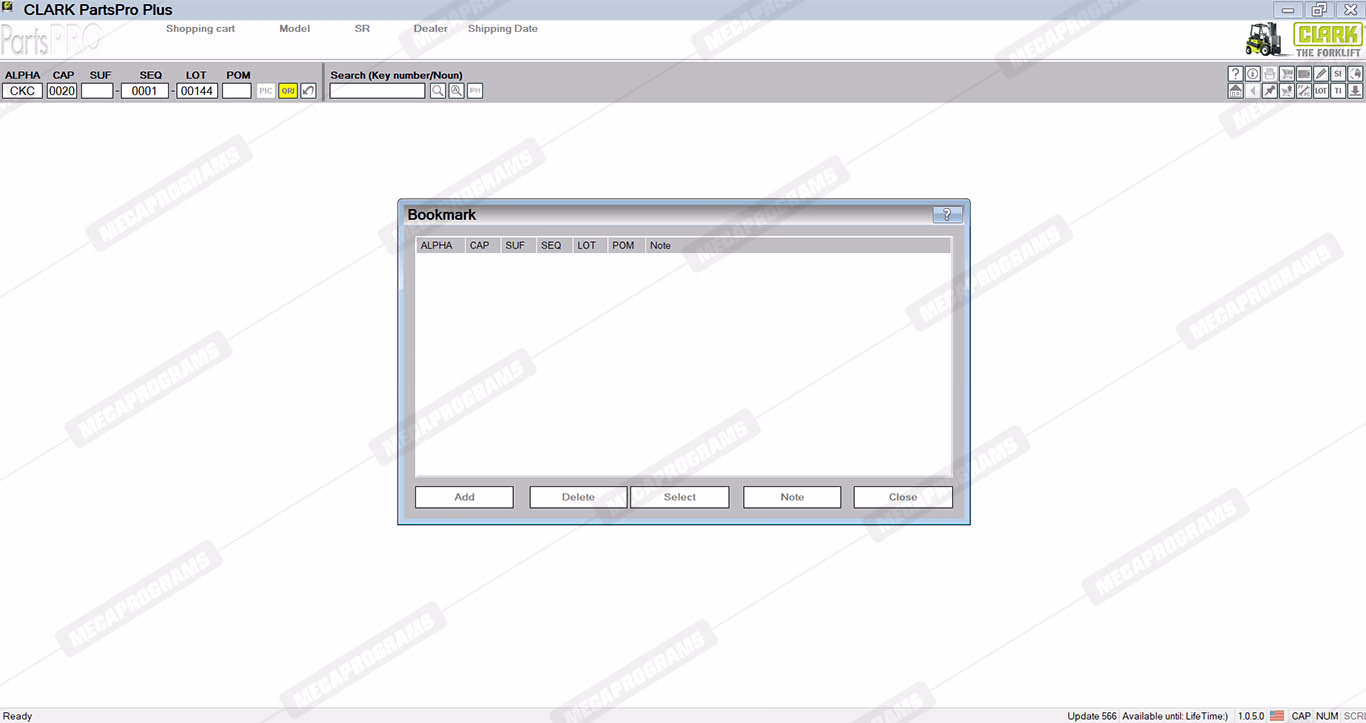Screen dimensions: 1366x723
Task: Click the SEQ column header in Bookmark list
Action: 554,246
